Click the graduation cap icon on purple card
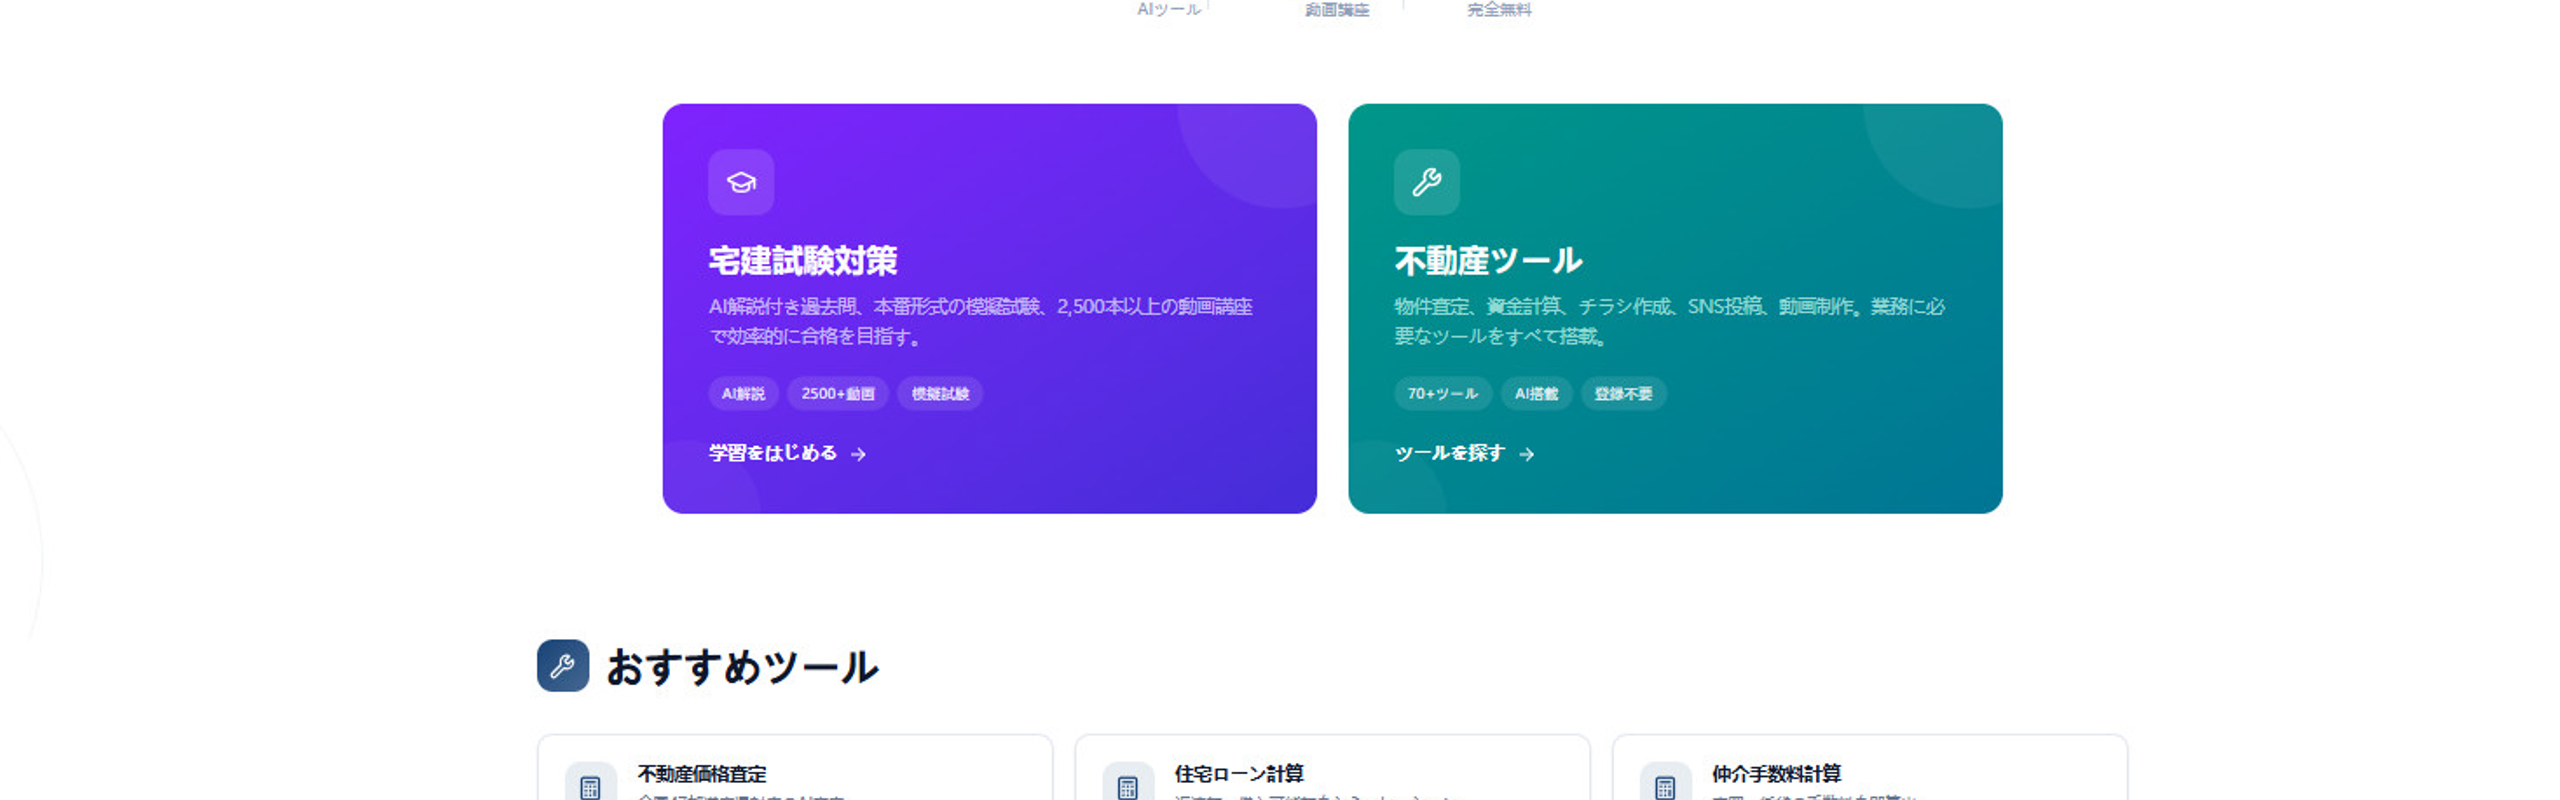 pyautogui.click(x=741, y=182)
